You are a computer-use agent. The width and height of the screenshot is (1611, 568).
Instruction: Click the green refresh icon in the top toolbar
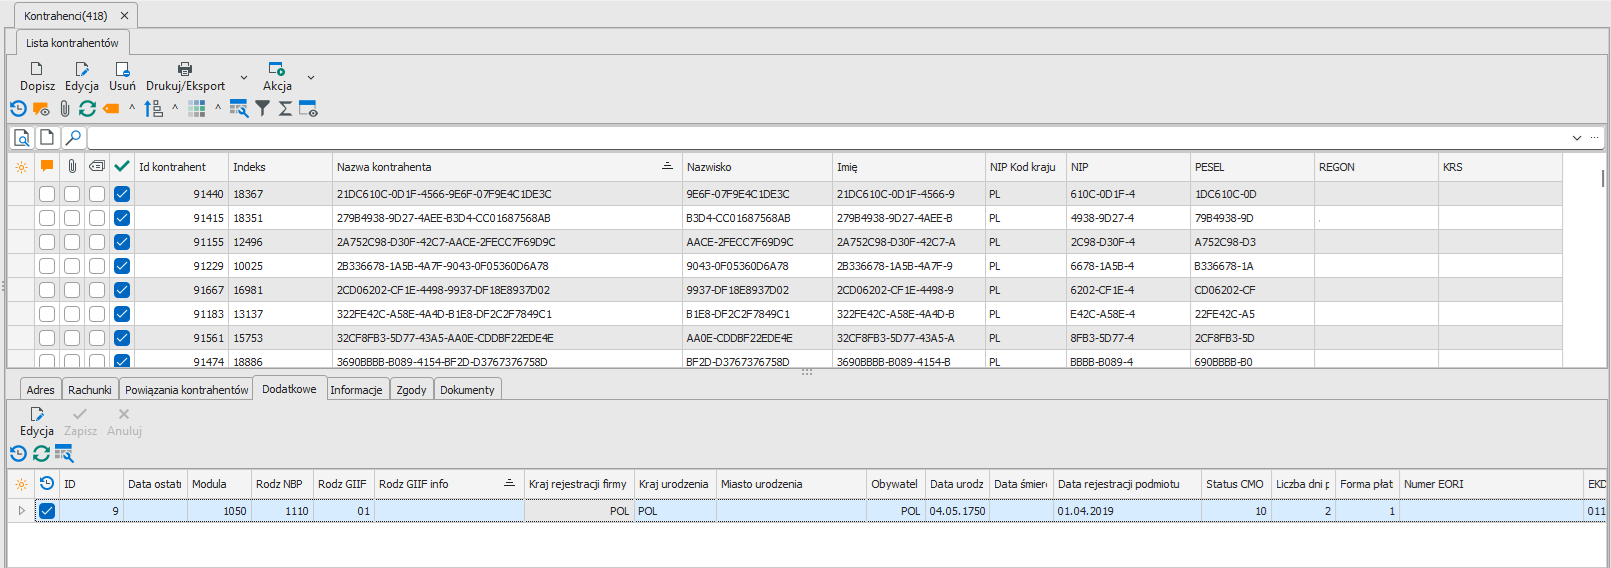87,108
